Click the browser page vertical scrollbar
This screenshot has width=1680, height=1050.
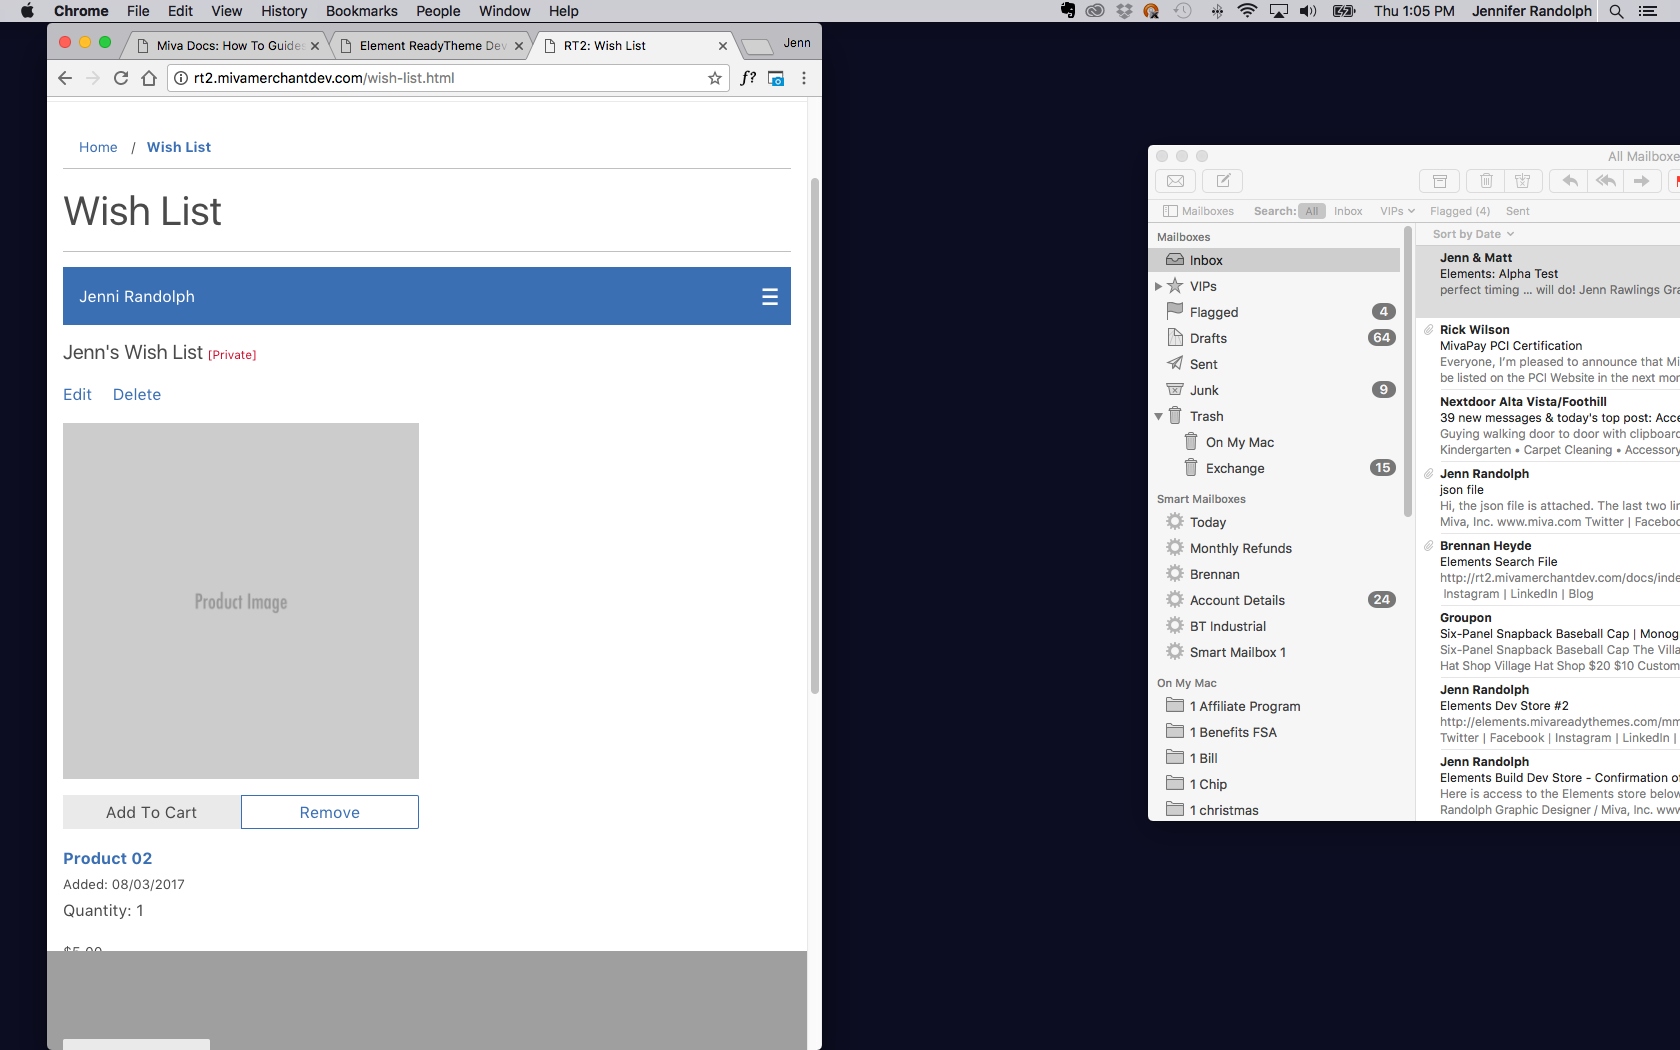[x=815, y=435]
